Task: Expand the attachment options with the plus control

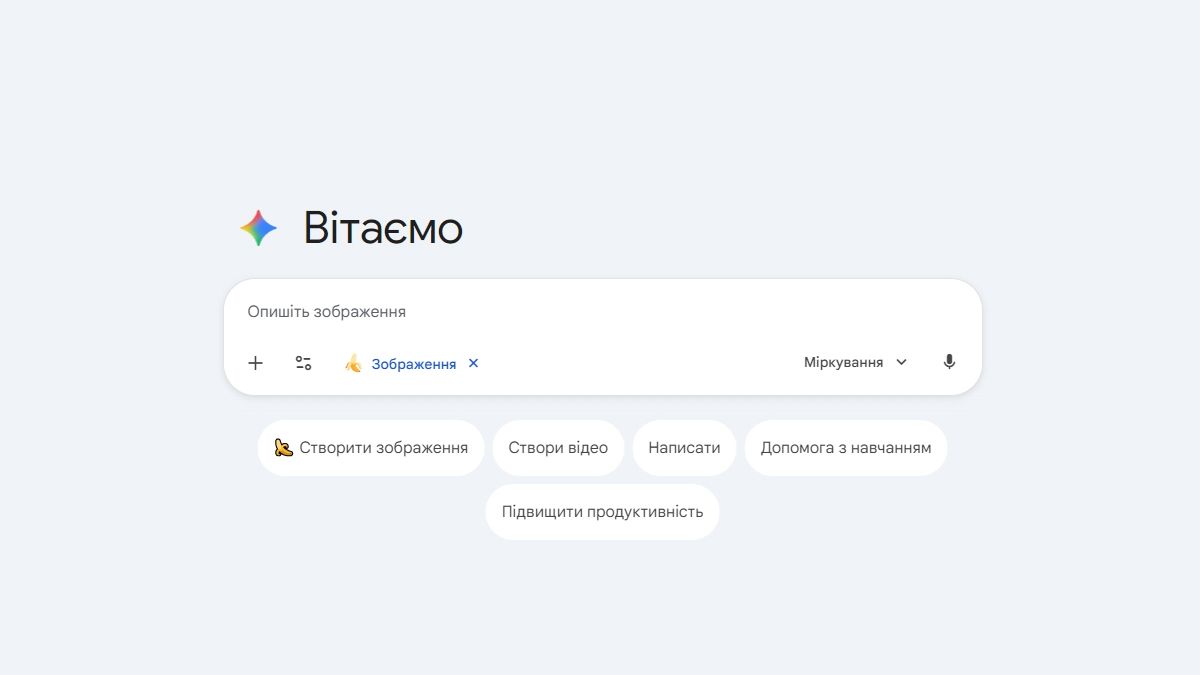Action: [x=255, y=363]
